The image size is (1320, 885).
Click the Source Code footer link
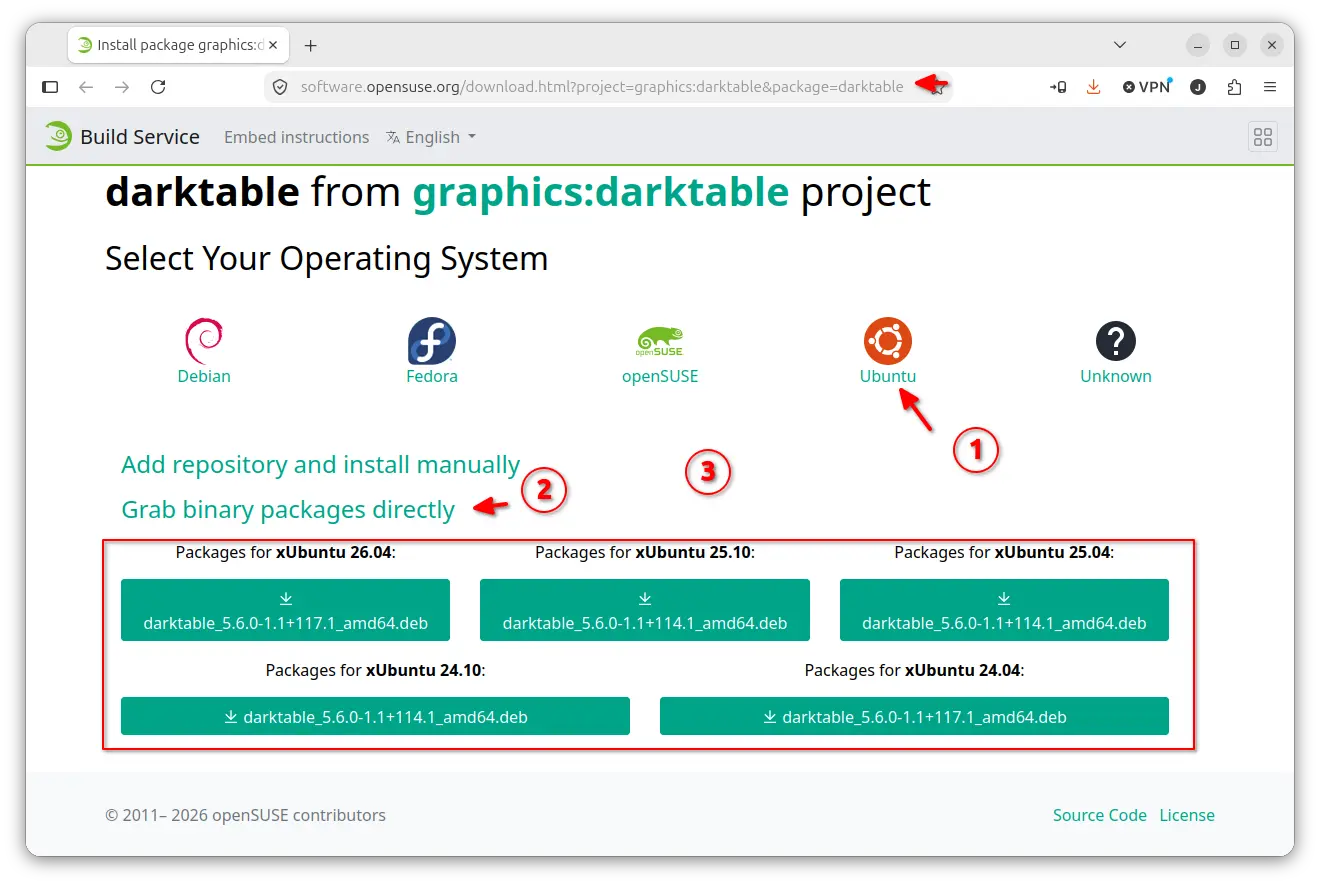(x=1100, y=815)
